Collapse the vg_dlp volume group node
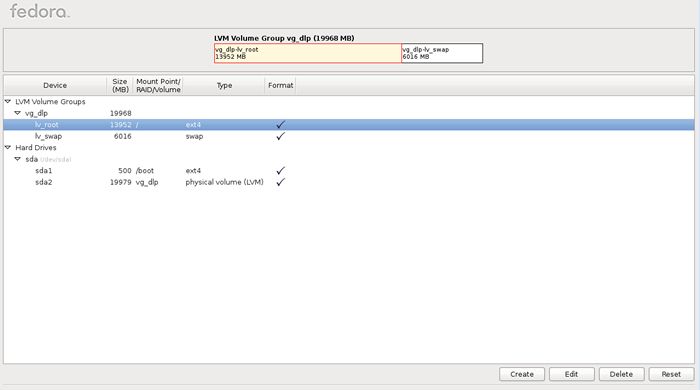The width and height of the screenshot is (700, 390). [x=17, y=113]
